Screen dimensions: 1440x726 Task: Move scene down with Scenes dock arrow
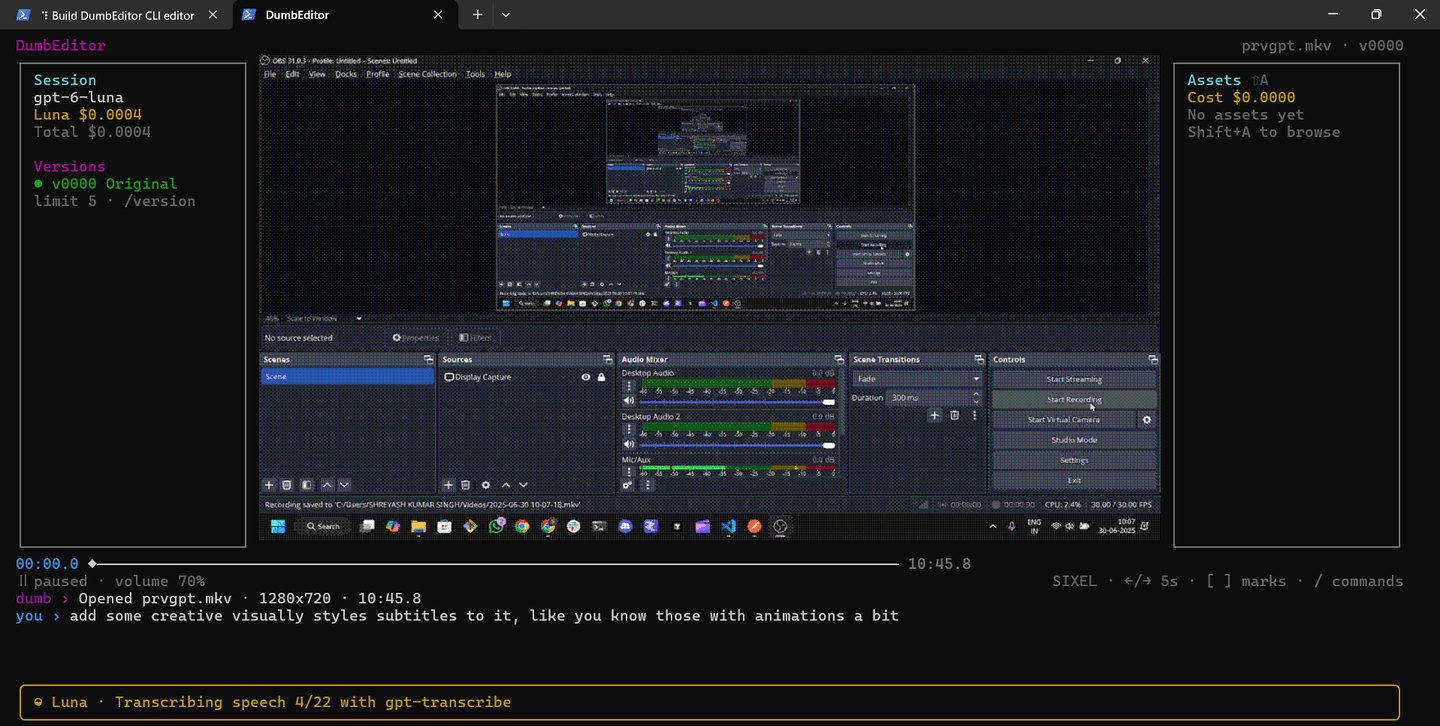[x=344, y=485]
